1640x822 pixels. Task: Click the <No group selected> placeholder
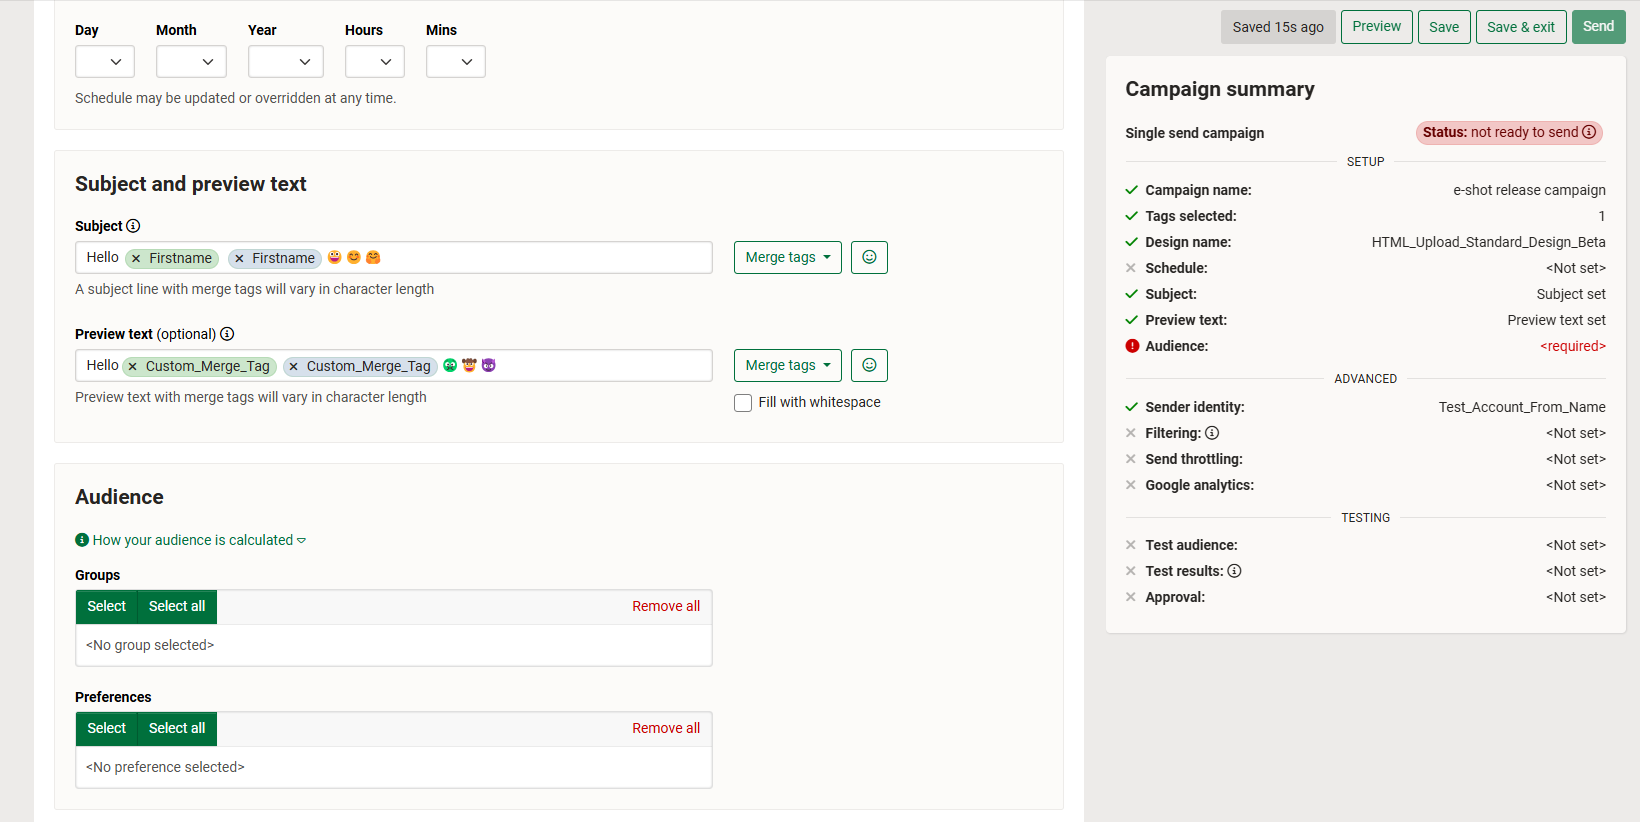[150, 645]
